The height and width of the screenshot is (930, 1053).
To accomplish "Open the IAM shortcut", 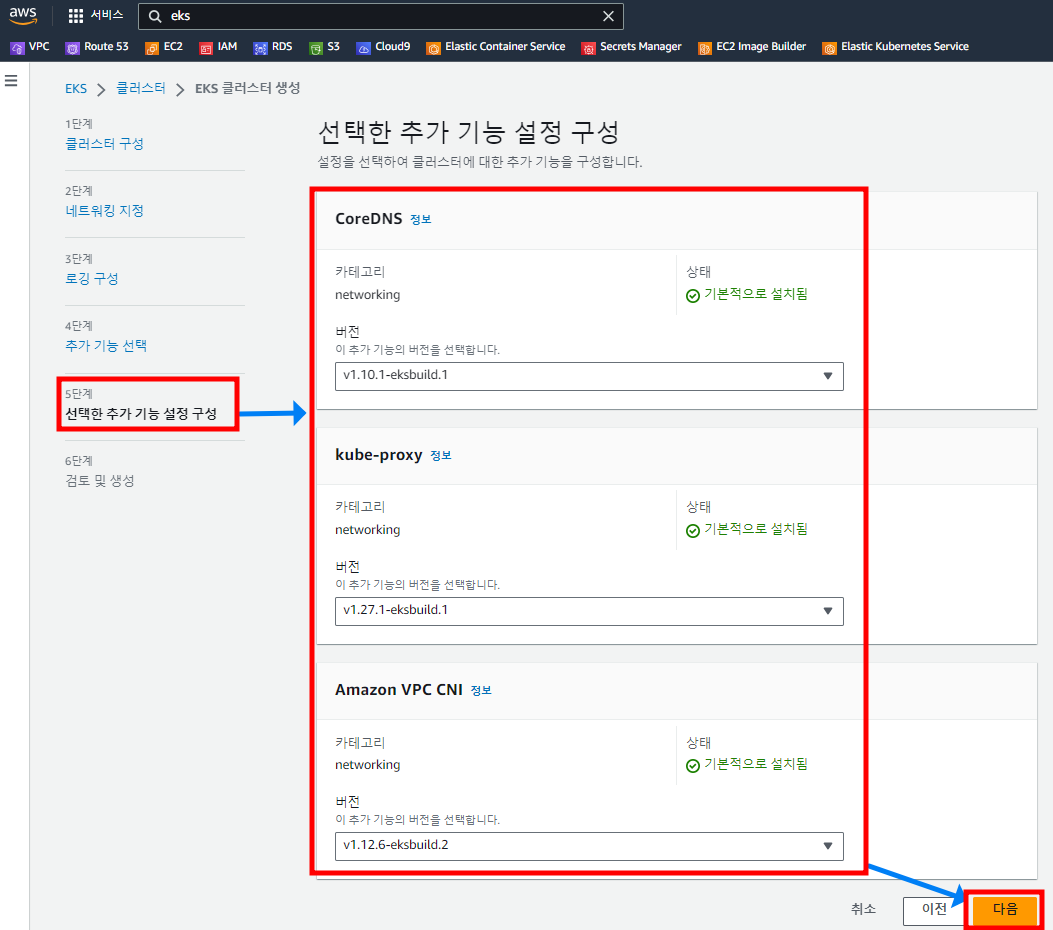I will [218, 47].
